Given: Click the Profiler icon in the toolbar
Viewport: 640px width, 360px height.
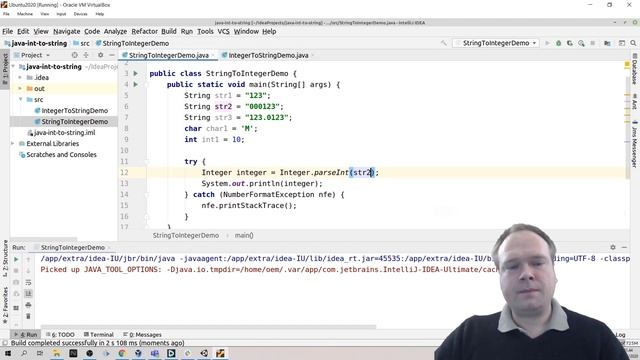Looking at the screenshot, I should (x=581, y=43).
